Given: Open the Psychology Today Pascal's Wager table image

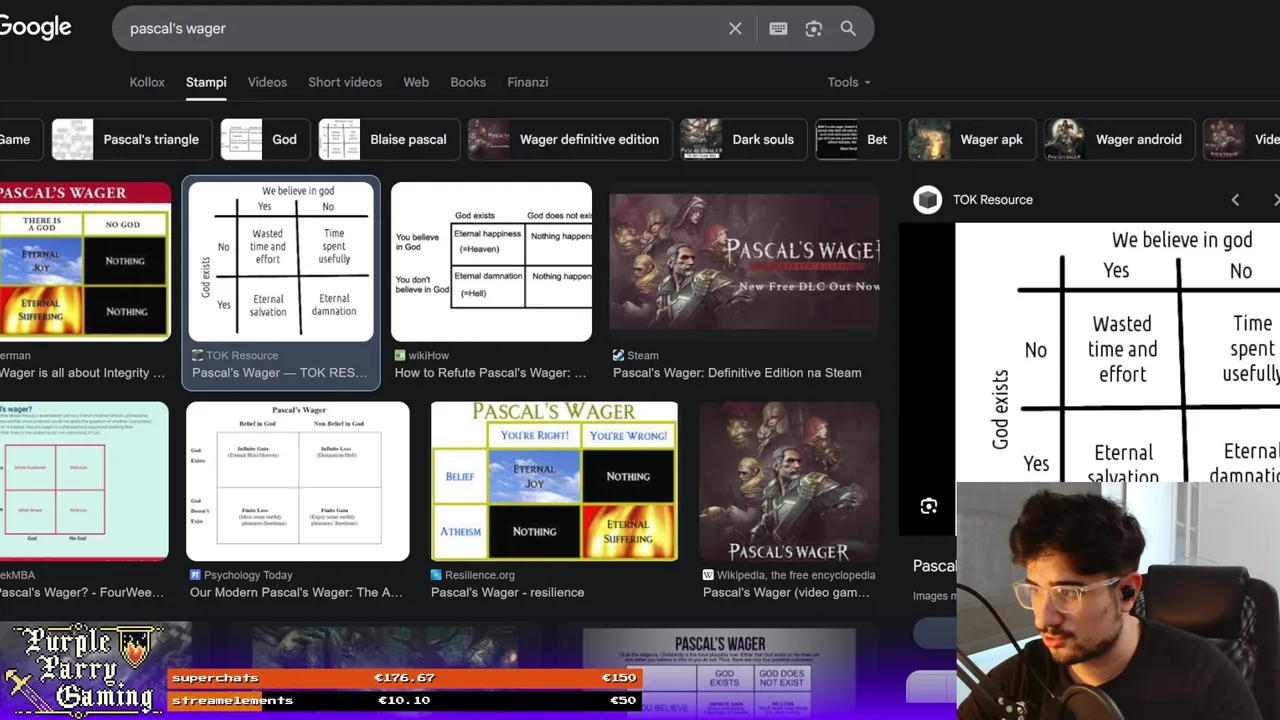Looking at the screenshot, I should tap(297, 481).
